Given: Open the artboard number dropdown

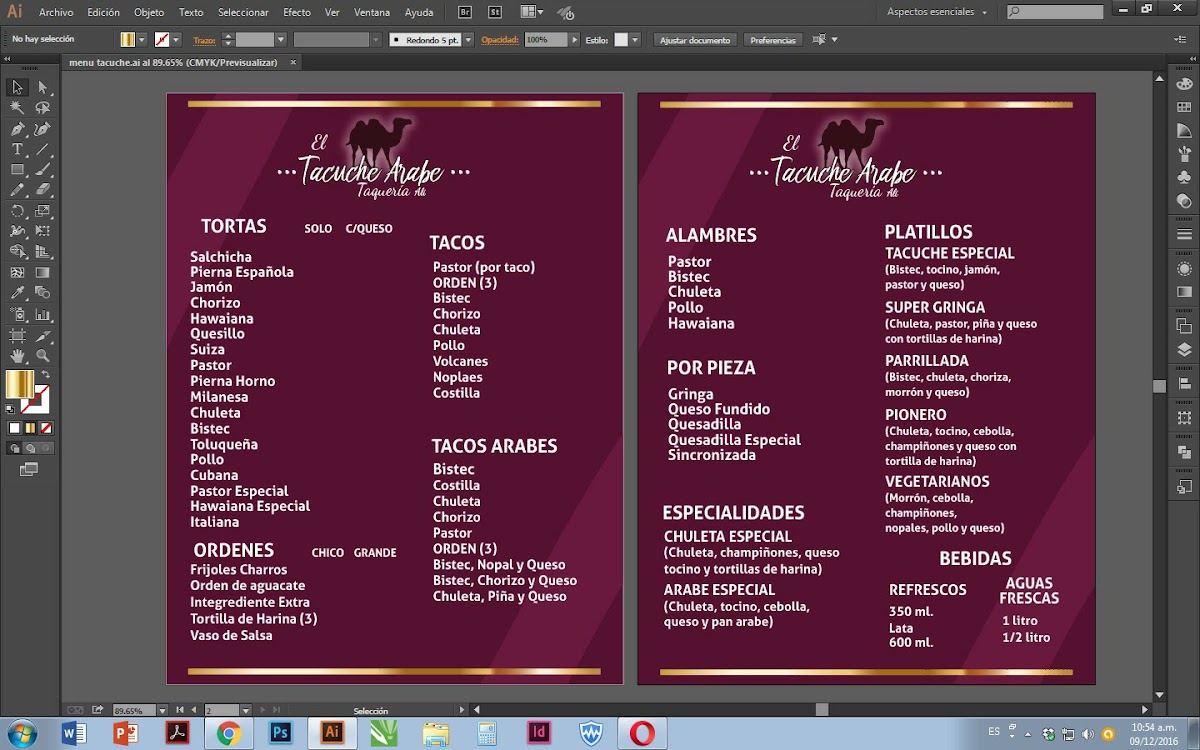Looking at the screenshot, I should point(246,710).
